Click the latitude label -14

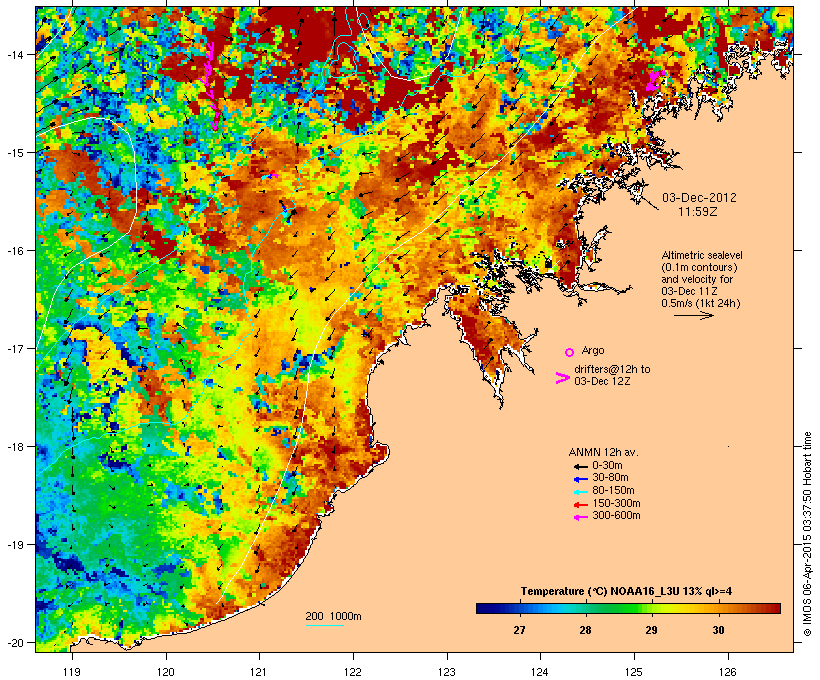coord(14,54)
